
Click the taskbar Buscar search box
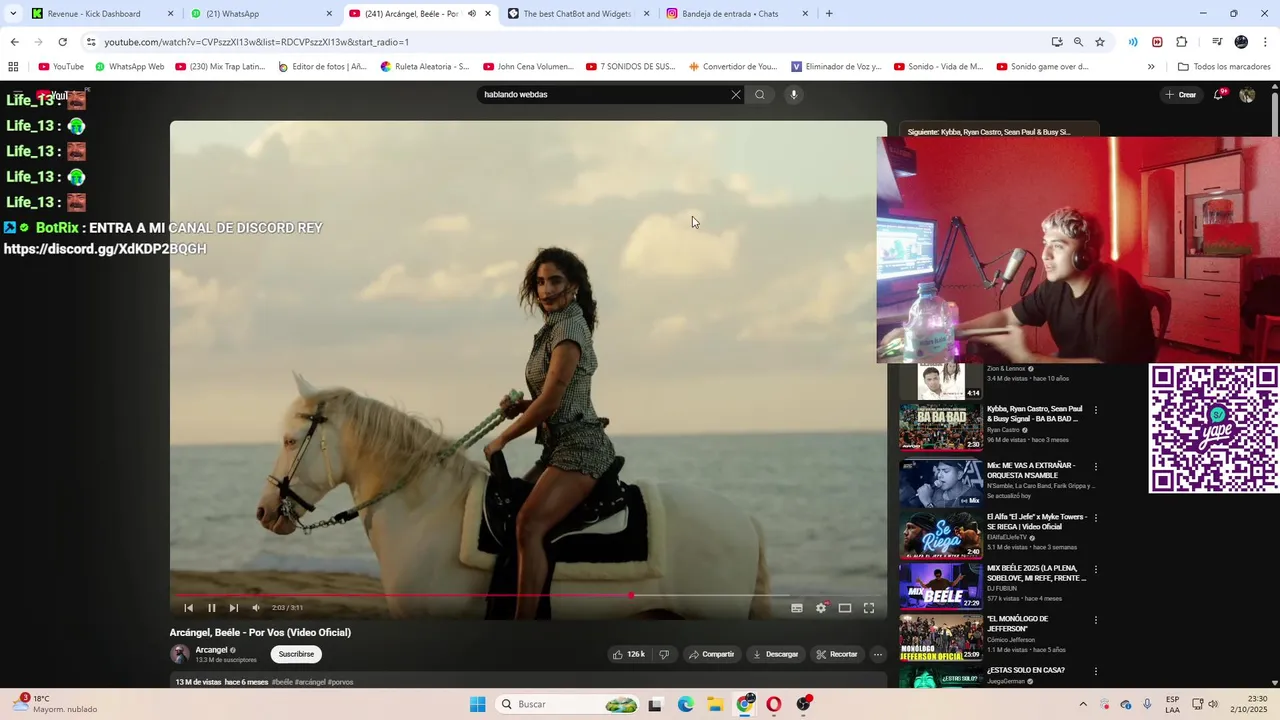pyautogui.click(x=569, y=705)
